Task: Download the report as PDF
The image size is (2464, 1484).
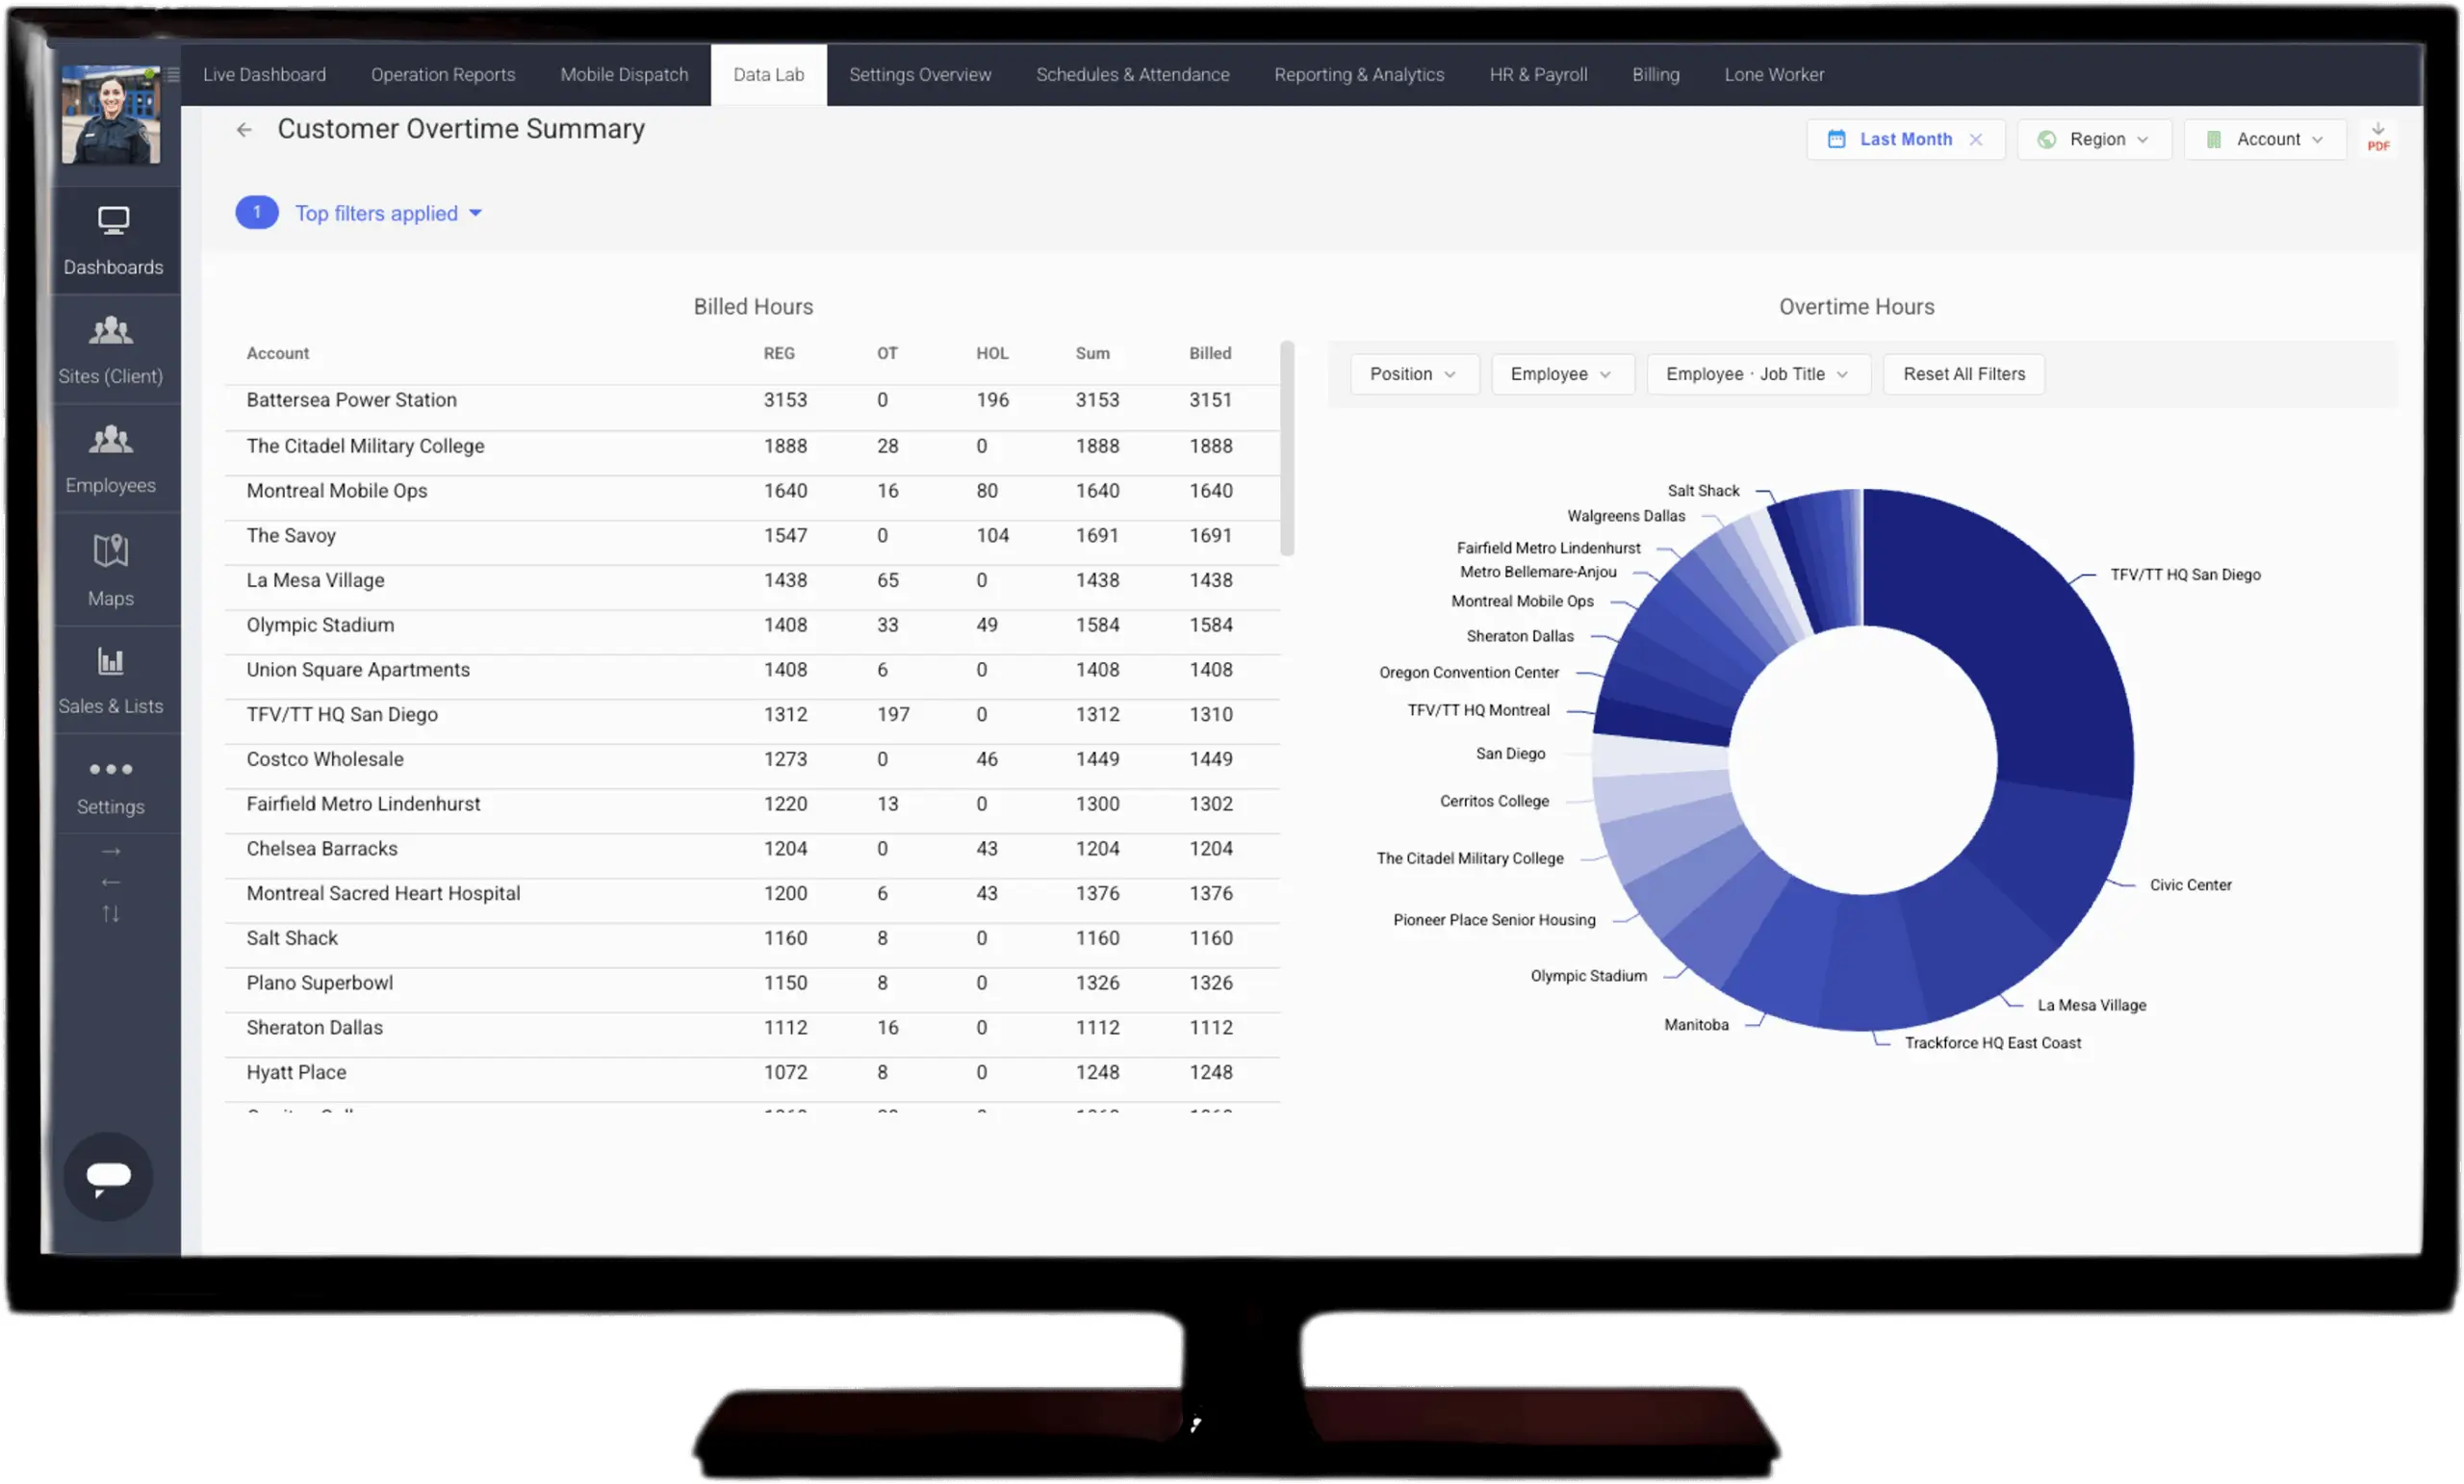Action: pyautogui.click(x=2378, y=138)
